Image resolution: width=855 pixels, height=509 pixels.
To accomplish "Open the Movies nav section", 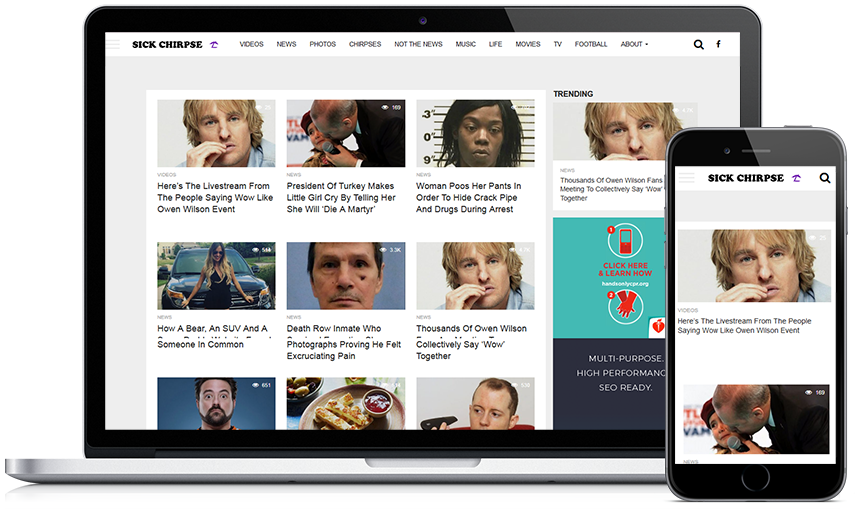I will point(528,44).
